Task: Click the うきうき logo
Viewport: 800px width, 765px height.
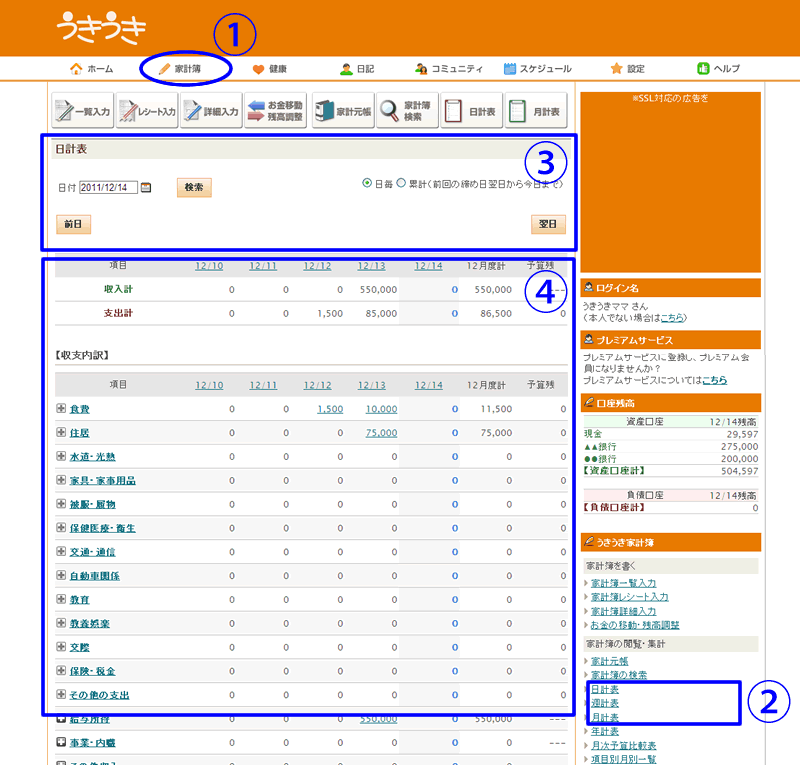Action: click(x=102, y=28)
